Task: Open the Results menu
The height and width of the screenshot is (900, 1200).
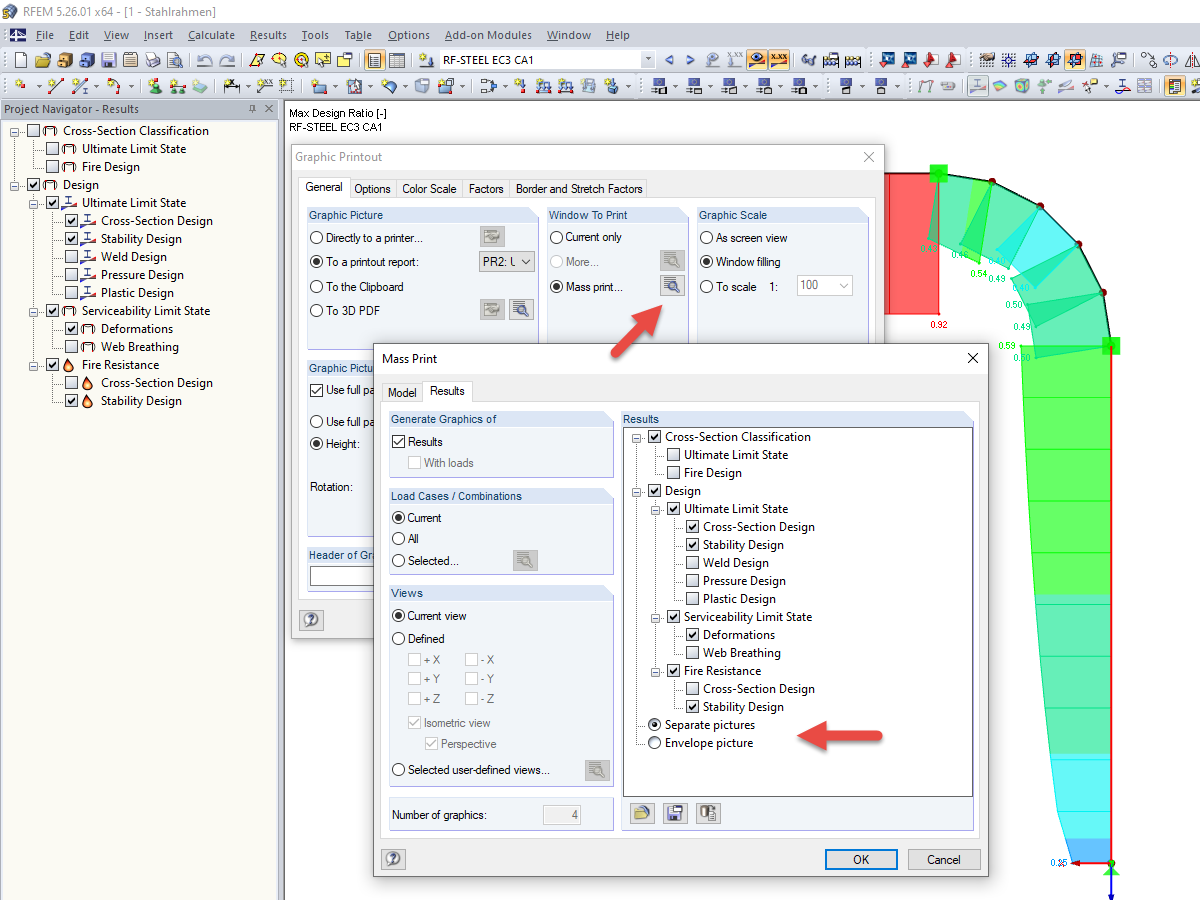Action: [x=268, y=35]
